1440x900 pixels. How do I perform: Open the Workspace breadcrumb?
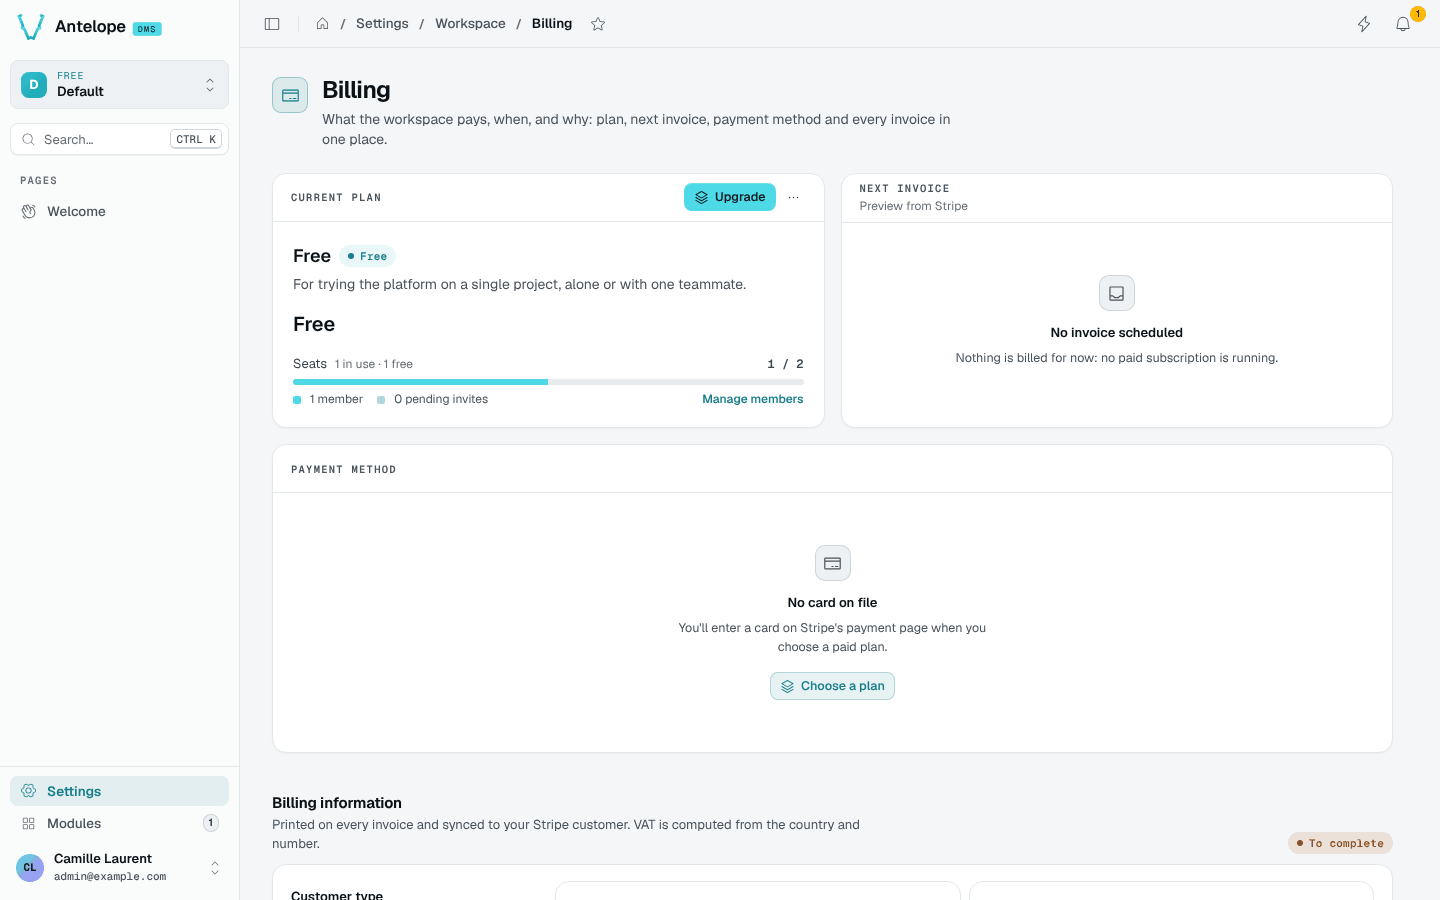click(470, 24)
